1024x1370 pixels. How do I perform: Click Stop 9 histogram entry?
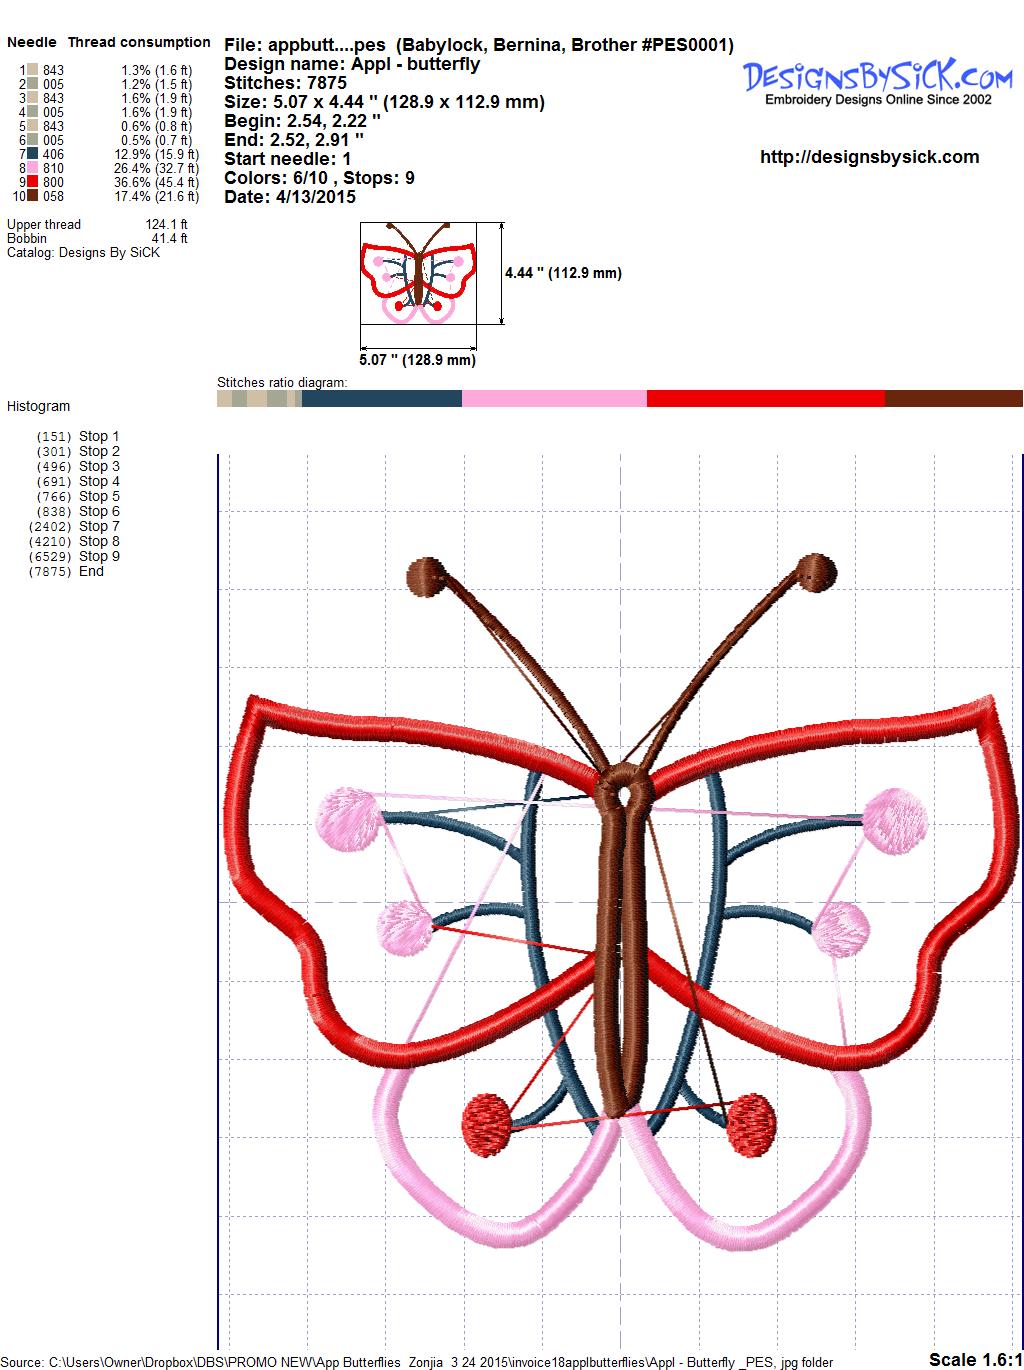click(x=99, y=556)
